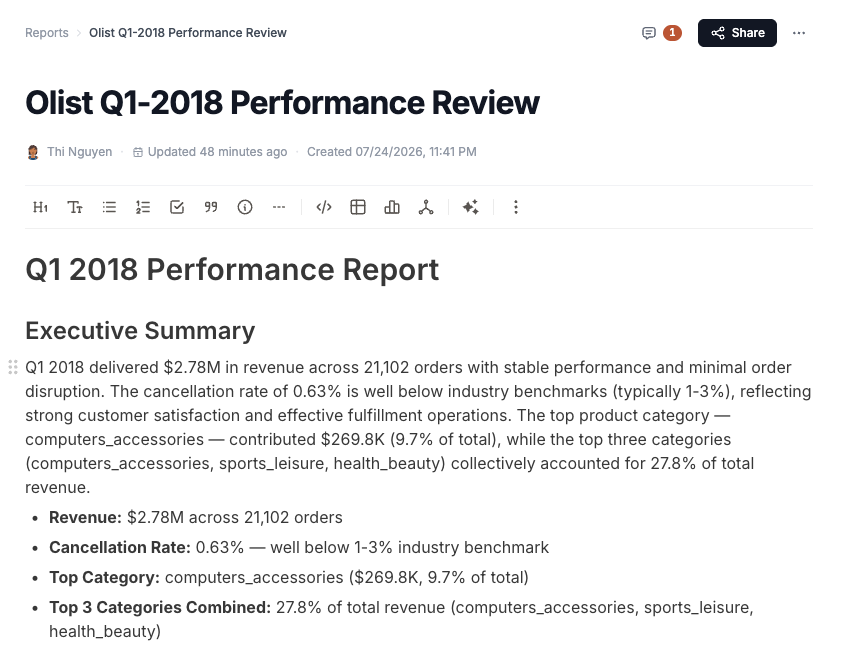
Task: Share the report
Action: coord(737,33)
